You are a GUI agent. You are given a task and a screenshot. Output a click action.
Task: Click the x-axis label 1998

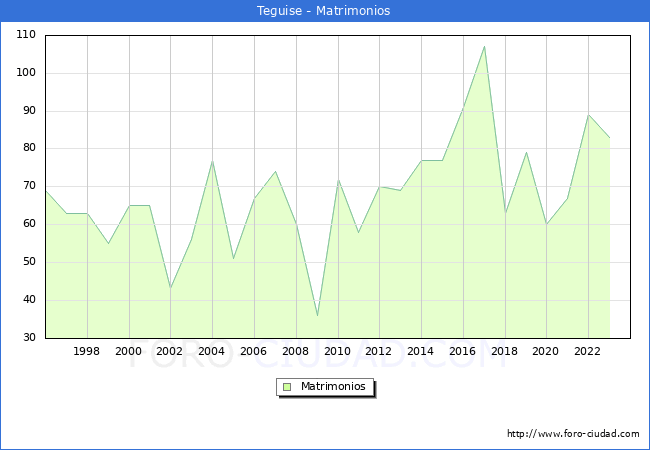point(86,351)
